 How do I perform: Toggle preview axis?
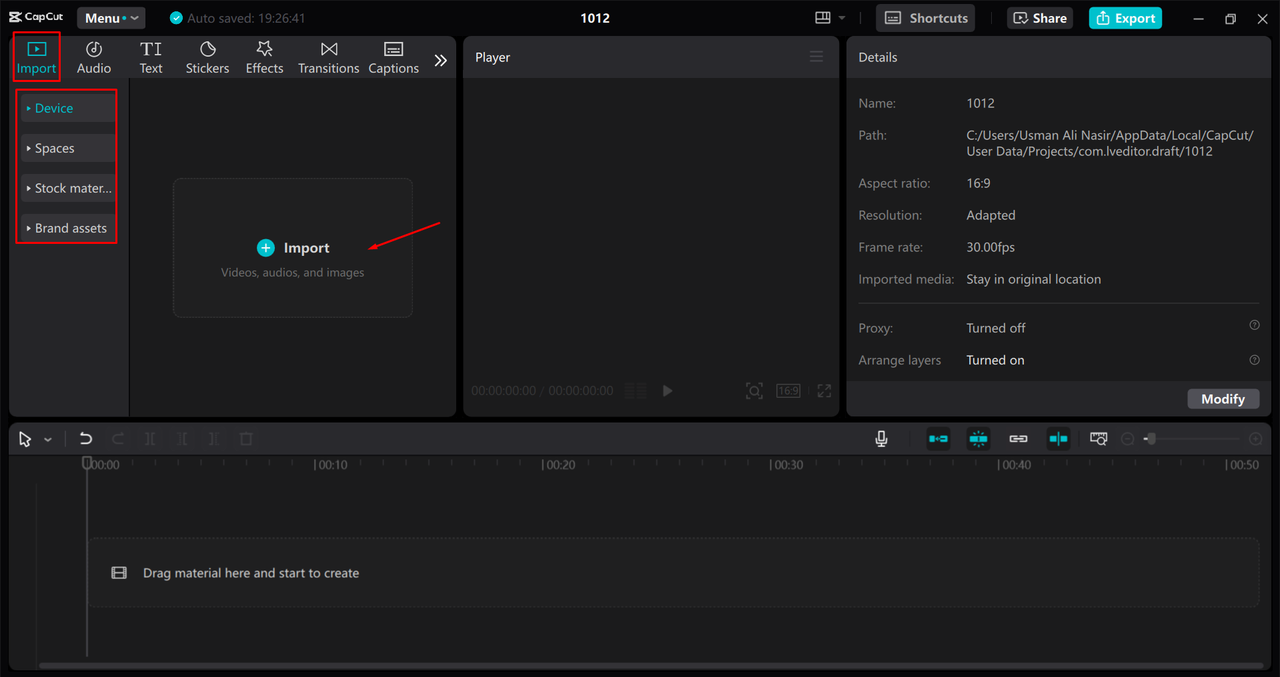(x=1058, y=439)
